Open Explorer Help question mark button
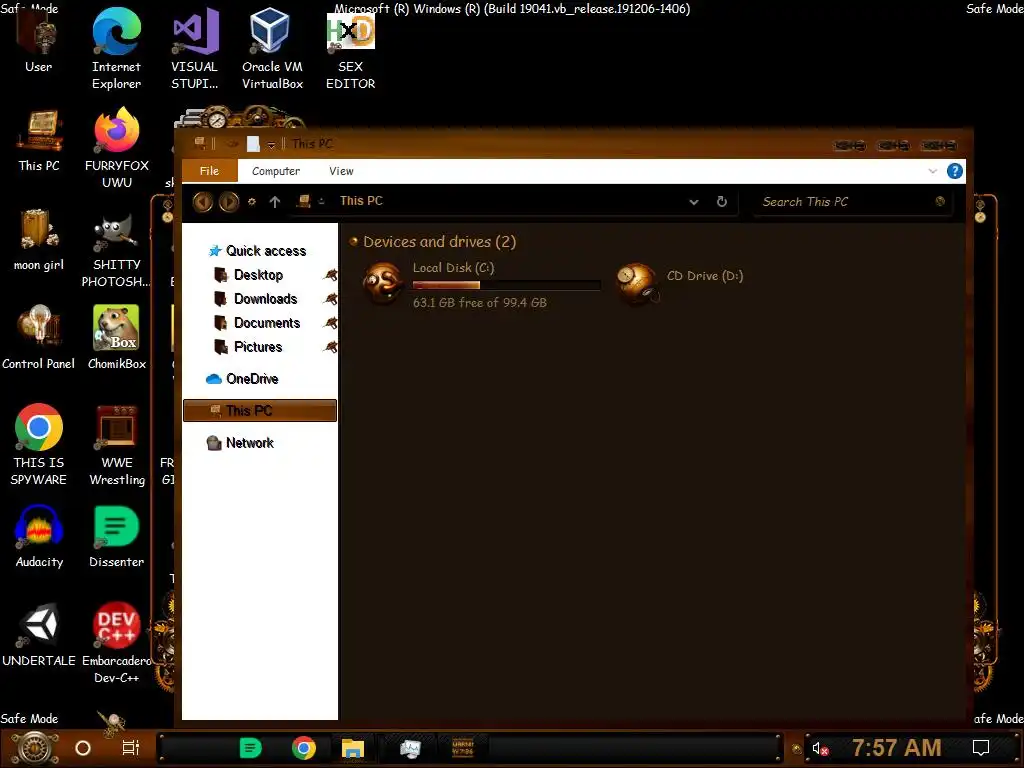 tap(955, 171)
